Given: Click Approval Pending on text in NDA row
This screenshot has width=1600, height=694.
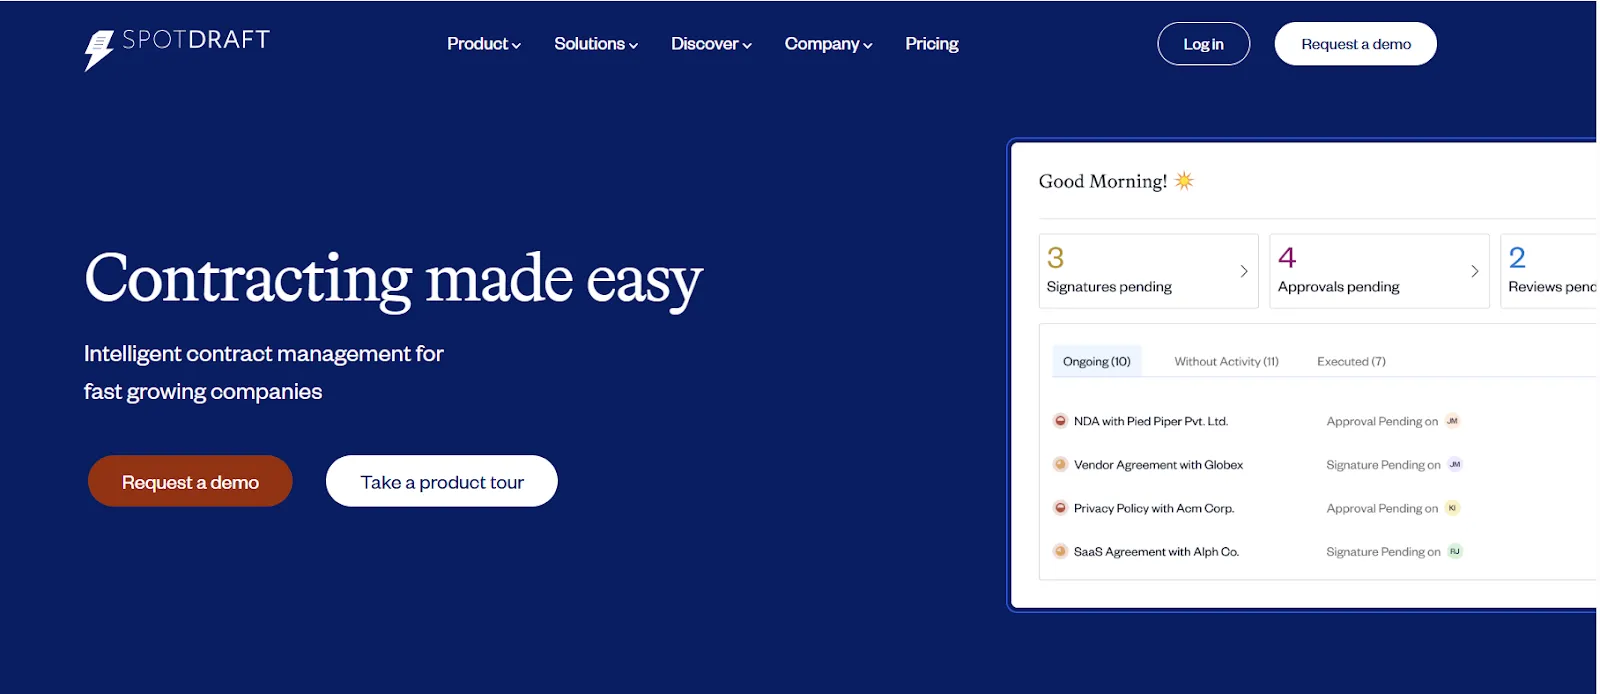Looking at the screenshot, I should (1382, 421).
